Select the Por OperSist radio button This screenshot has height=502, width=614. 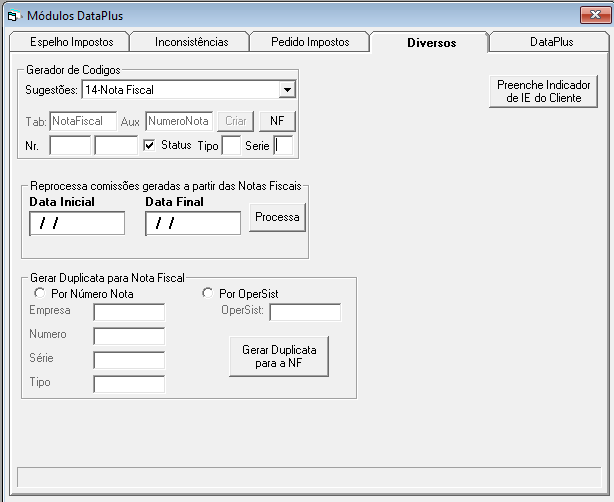pyautogui.click(x=207, y=293)
